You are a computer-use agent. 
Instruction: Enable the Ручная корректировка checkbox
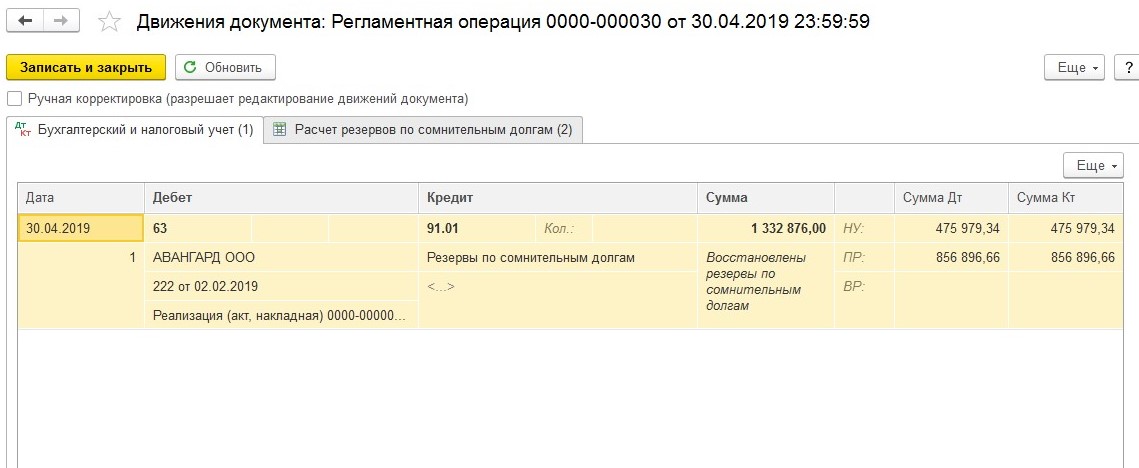coord(14,99)
